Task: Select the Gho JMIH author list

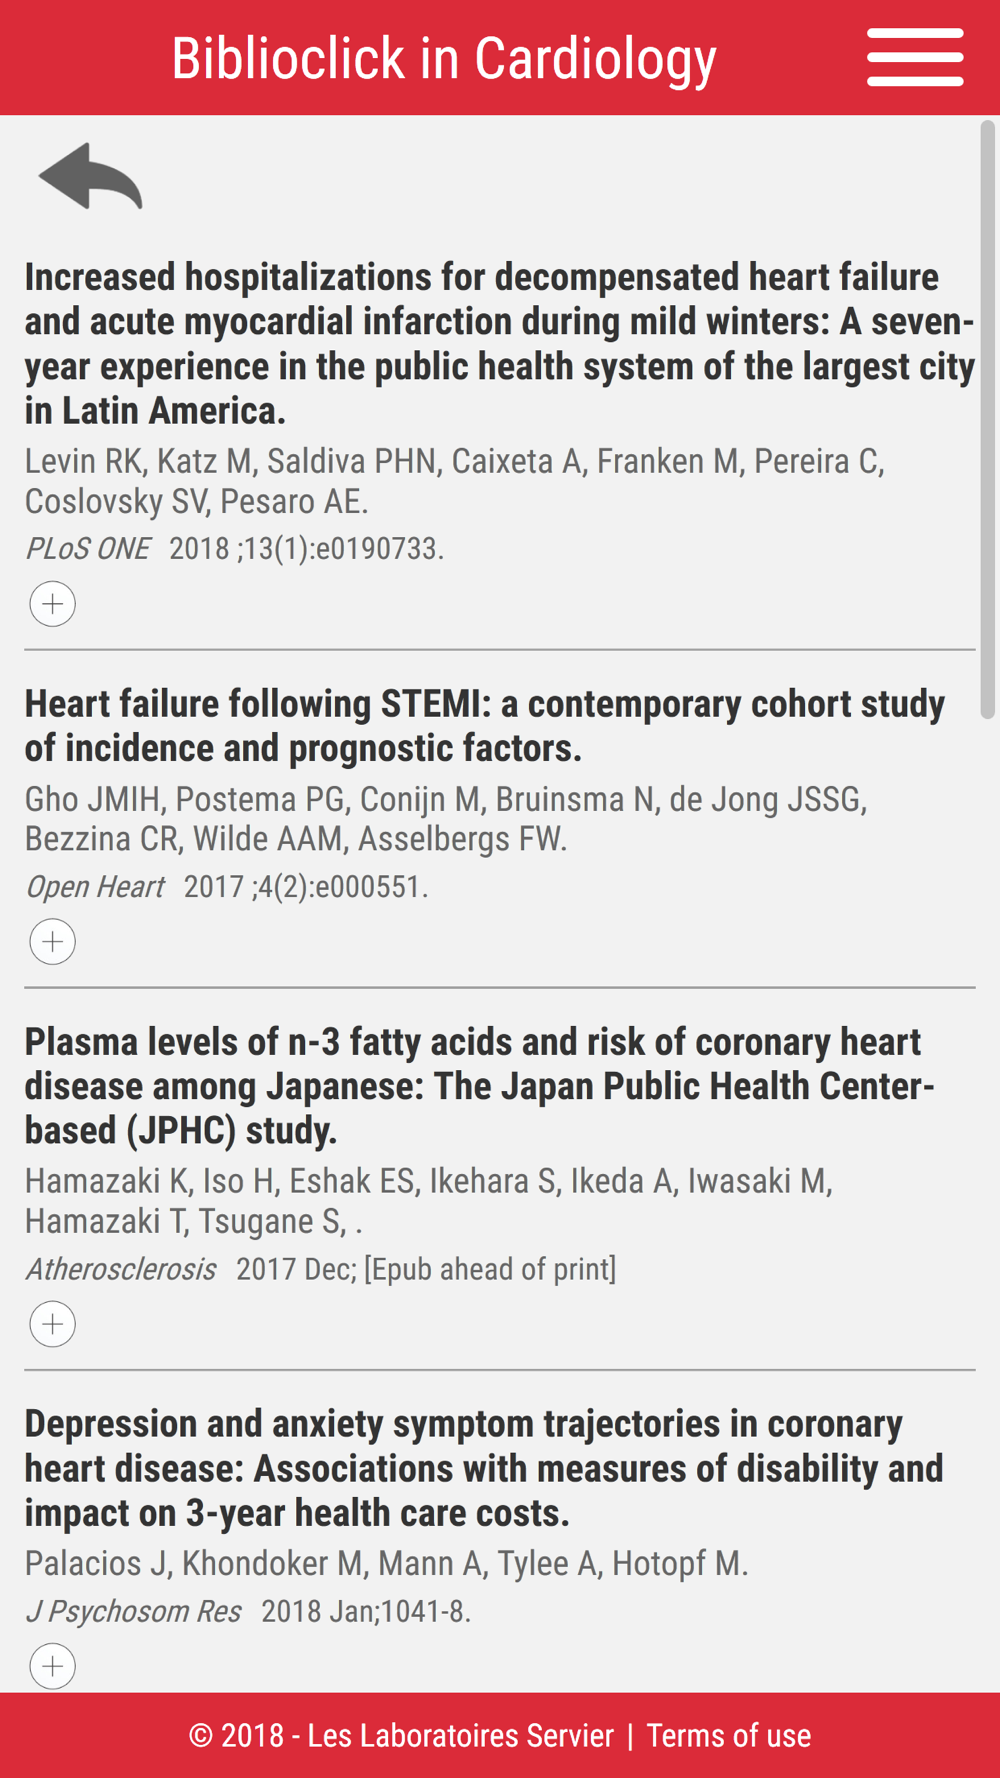Action: coord(446,819)
